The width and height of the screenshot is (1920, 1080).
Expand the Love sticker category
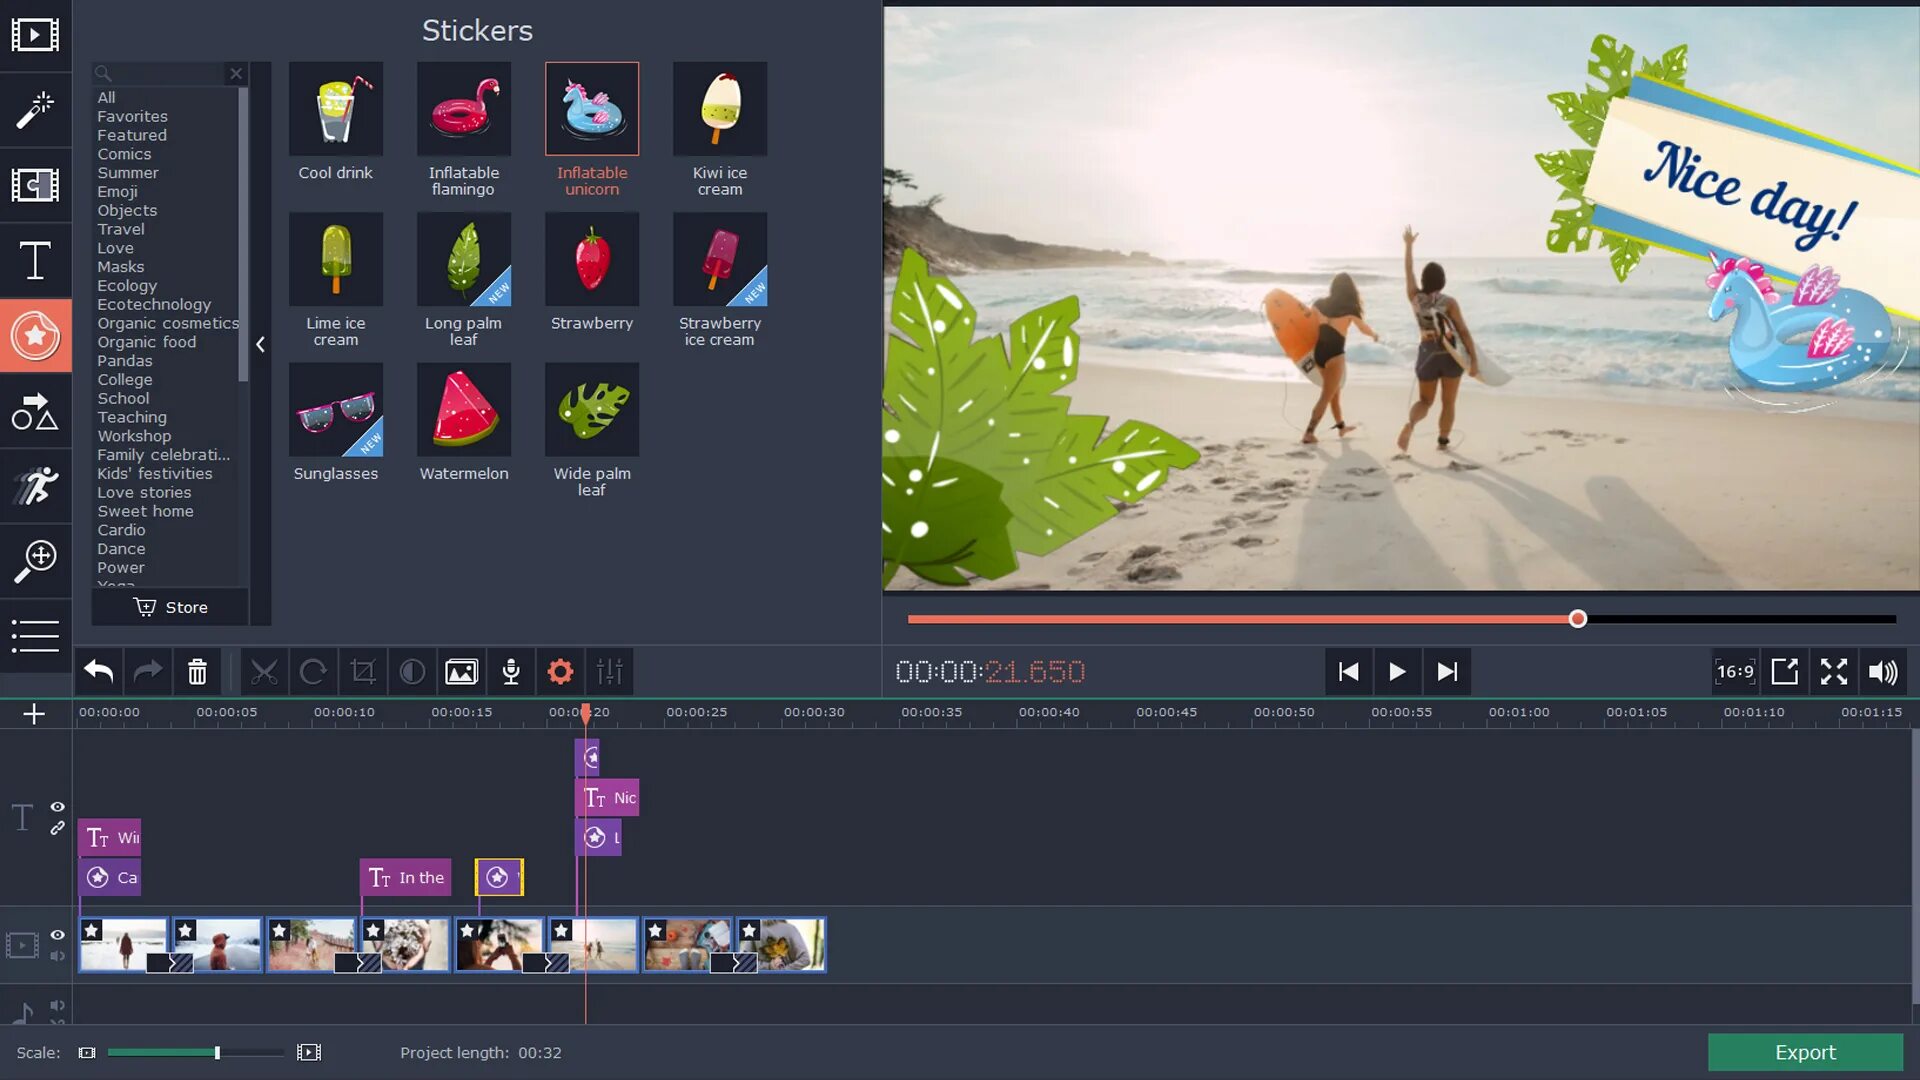tap(115, 248)
